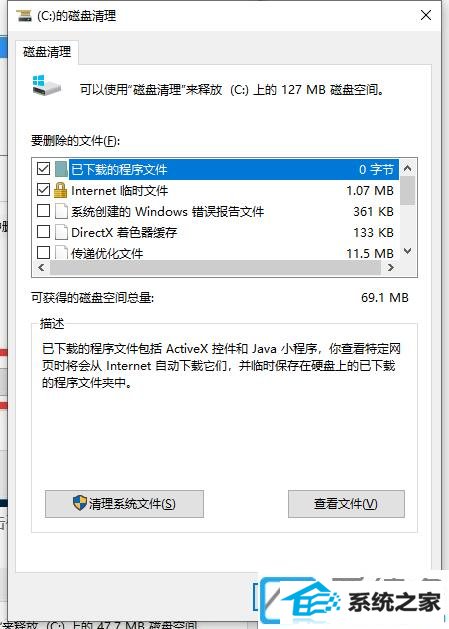Screen dimensions: 449x629
Task: Click the 查看文件(V) button
Action: pos(346,504)
